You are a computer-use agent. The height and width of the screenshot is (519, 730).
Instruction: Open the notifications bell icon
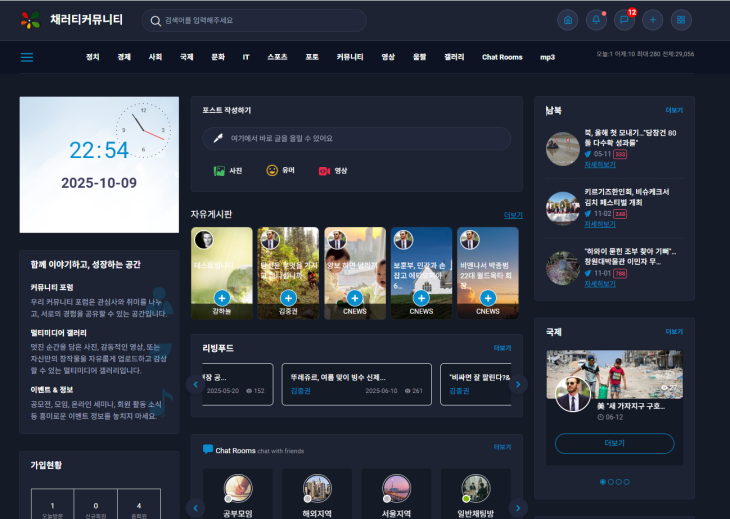(596, 20)
